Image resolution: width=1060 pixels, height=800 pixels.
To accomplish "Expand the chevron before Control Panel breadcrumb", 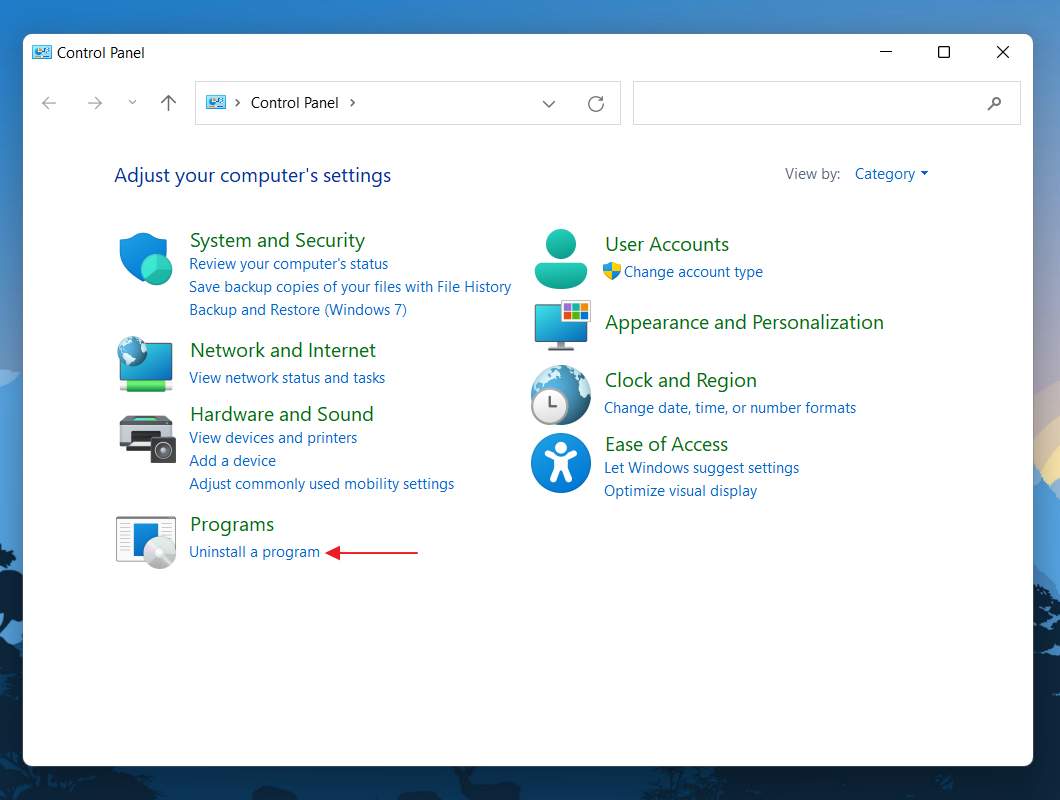I will point(237,103).
